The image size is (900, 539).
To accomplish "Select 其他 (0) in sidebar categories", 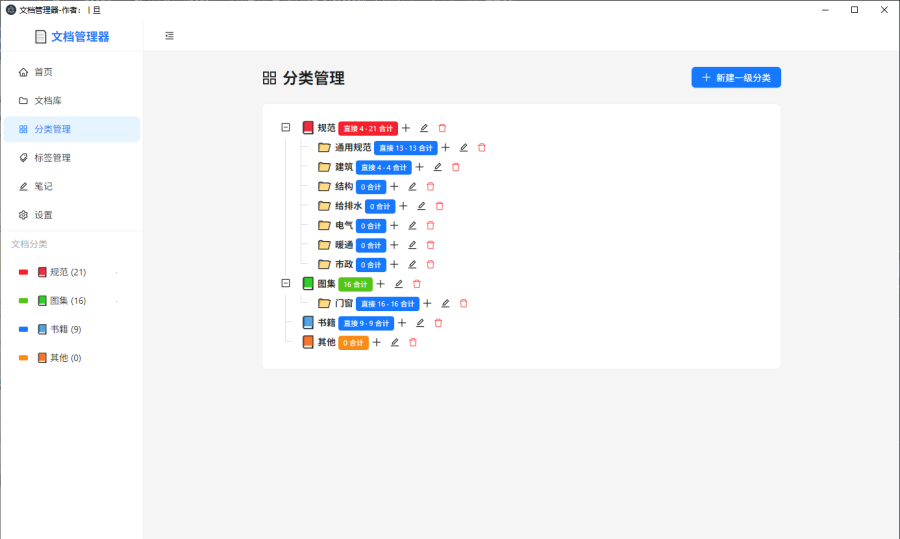I will click(72, 358).
